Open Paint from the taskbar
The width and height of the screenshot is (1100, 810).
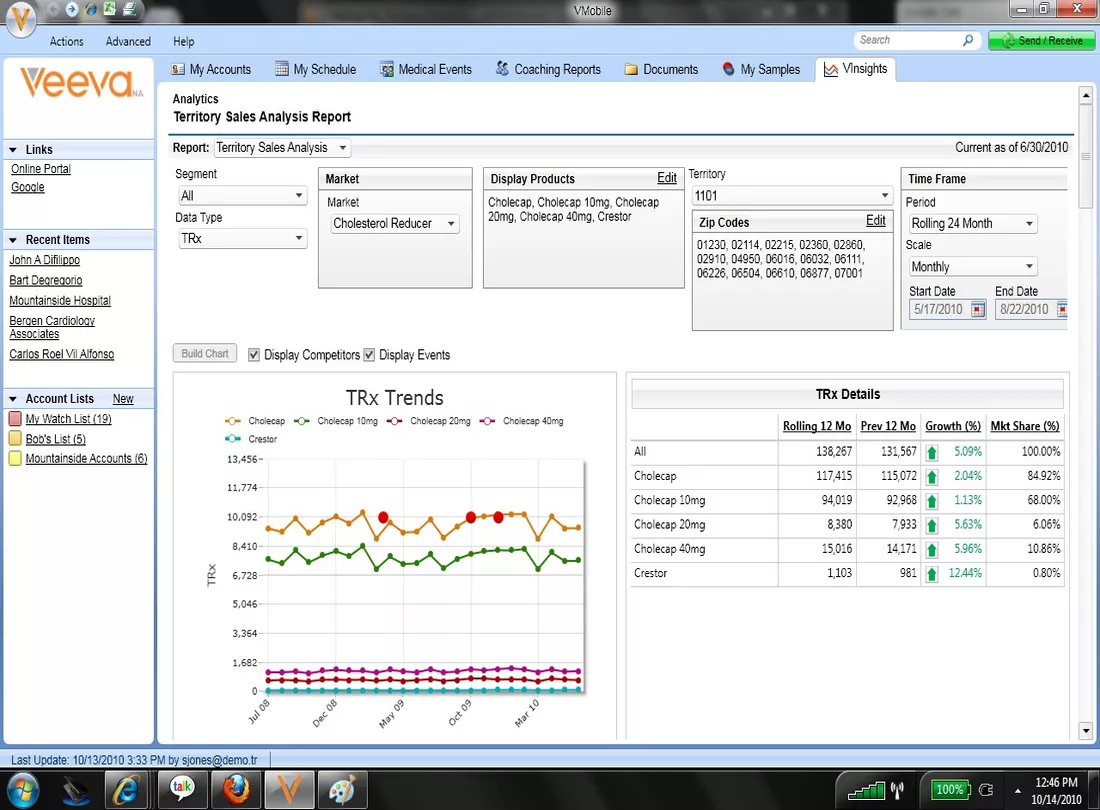pos(342,790)
